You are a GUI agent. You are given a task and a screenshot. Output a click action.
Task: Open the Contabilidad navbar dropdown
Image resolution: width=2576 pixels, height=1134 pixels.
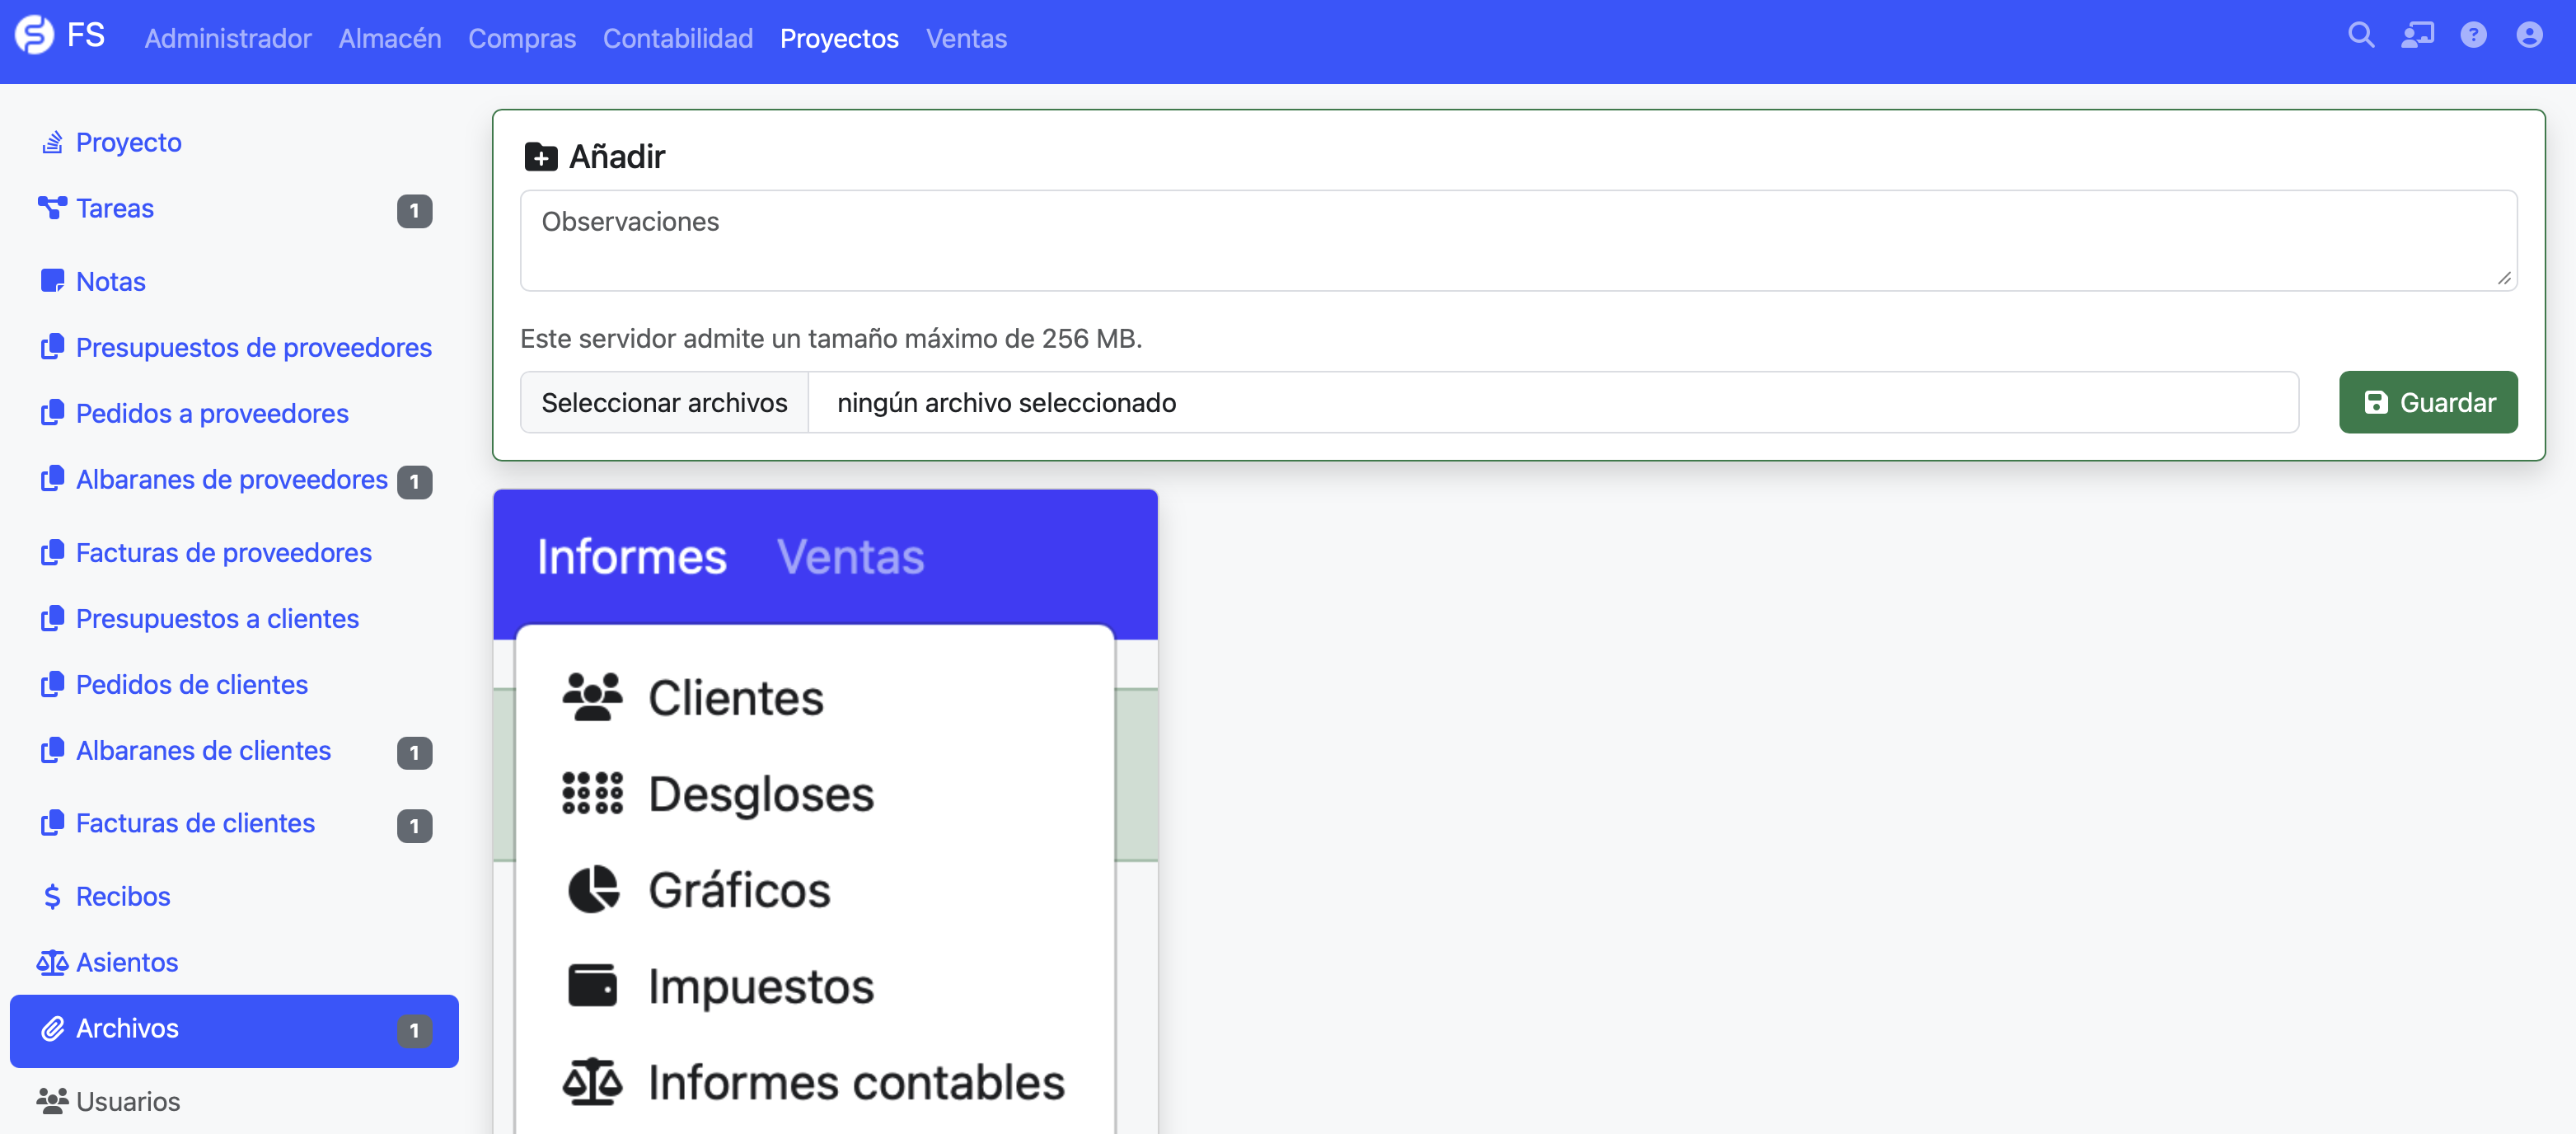click(x=677, y=39)
